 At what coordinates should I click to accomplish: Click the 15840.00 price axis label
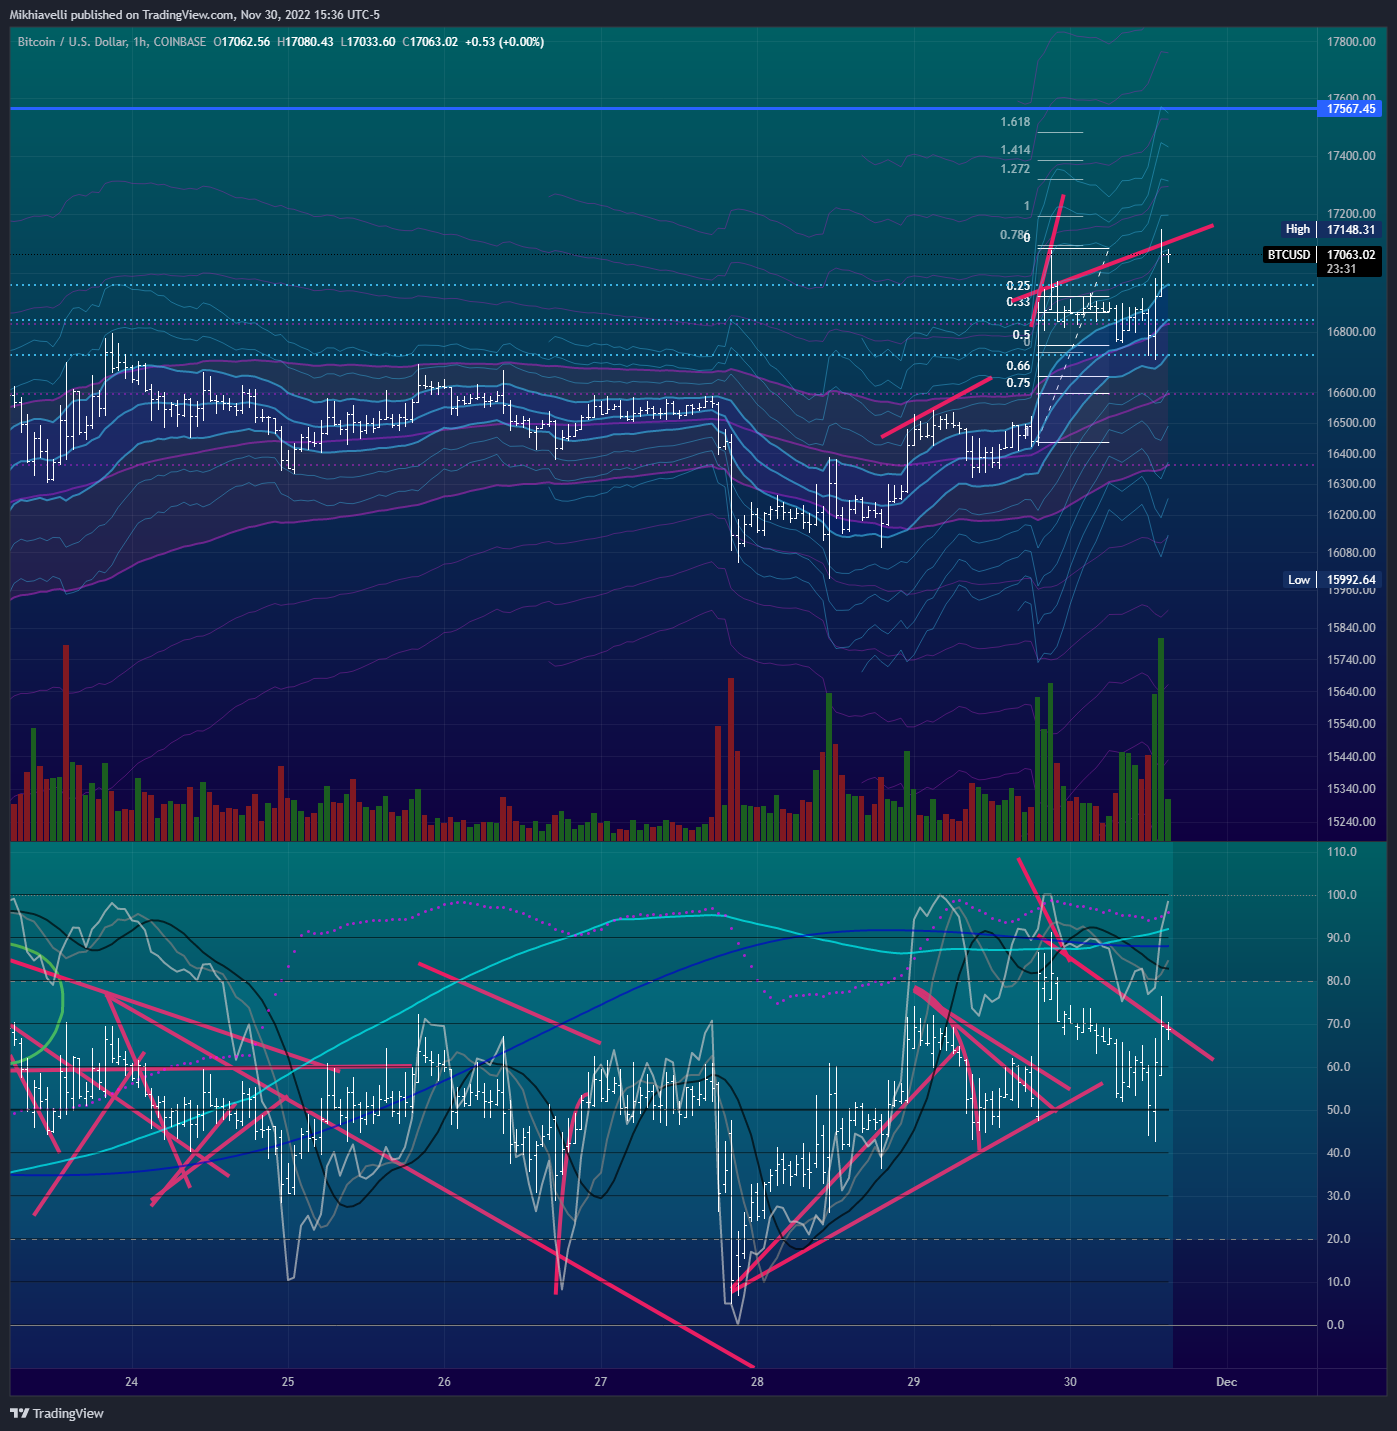[x=1351, y=628]
